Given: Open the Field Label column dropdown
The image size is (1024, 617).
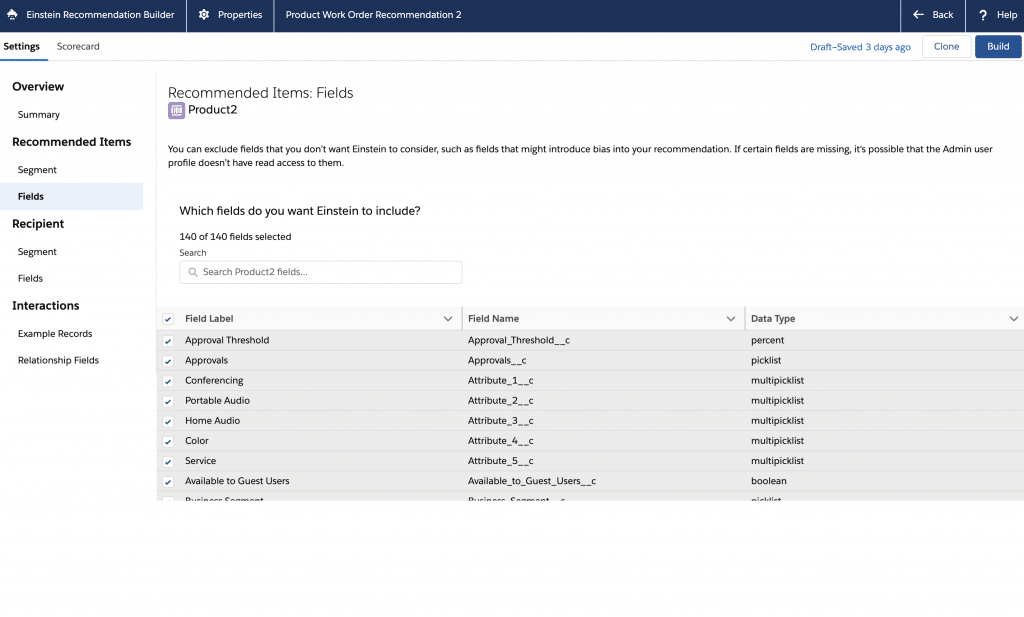Looking at the screenshot, I should tap(448, 319).
